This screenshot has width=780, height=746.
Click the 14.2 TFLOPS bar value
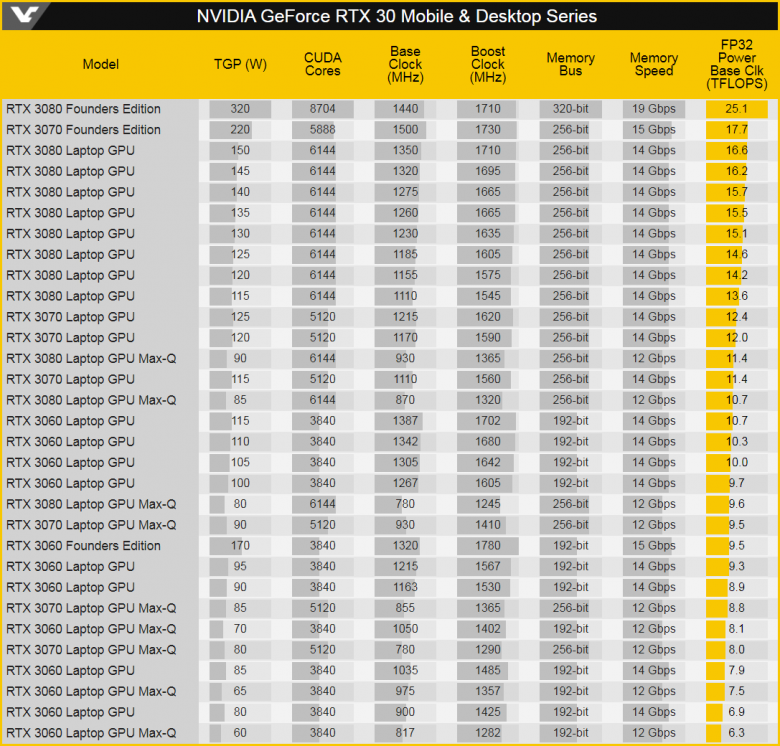pos(737,275)
